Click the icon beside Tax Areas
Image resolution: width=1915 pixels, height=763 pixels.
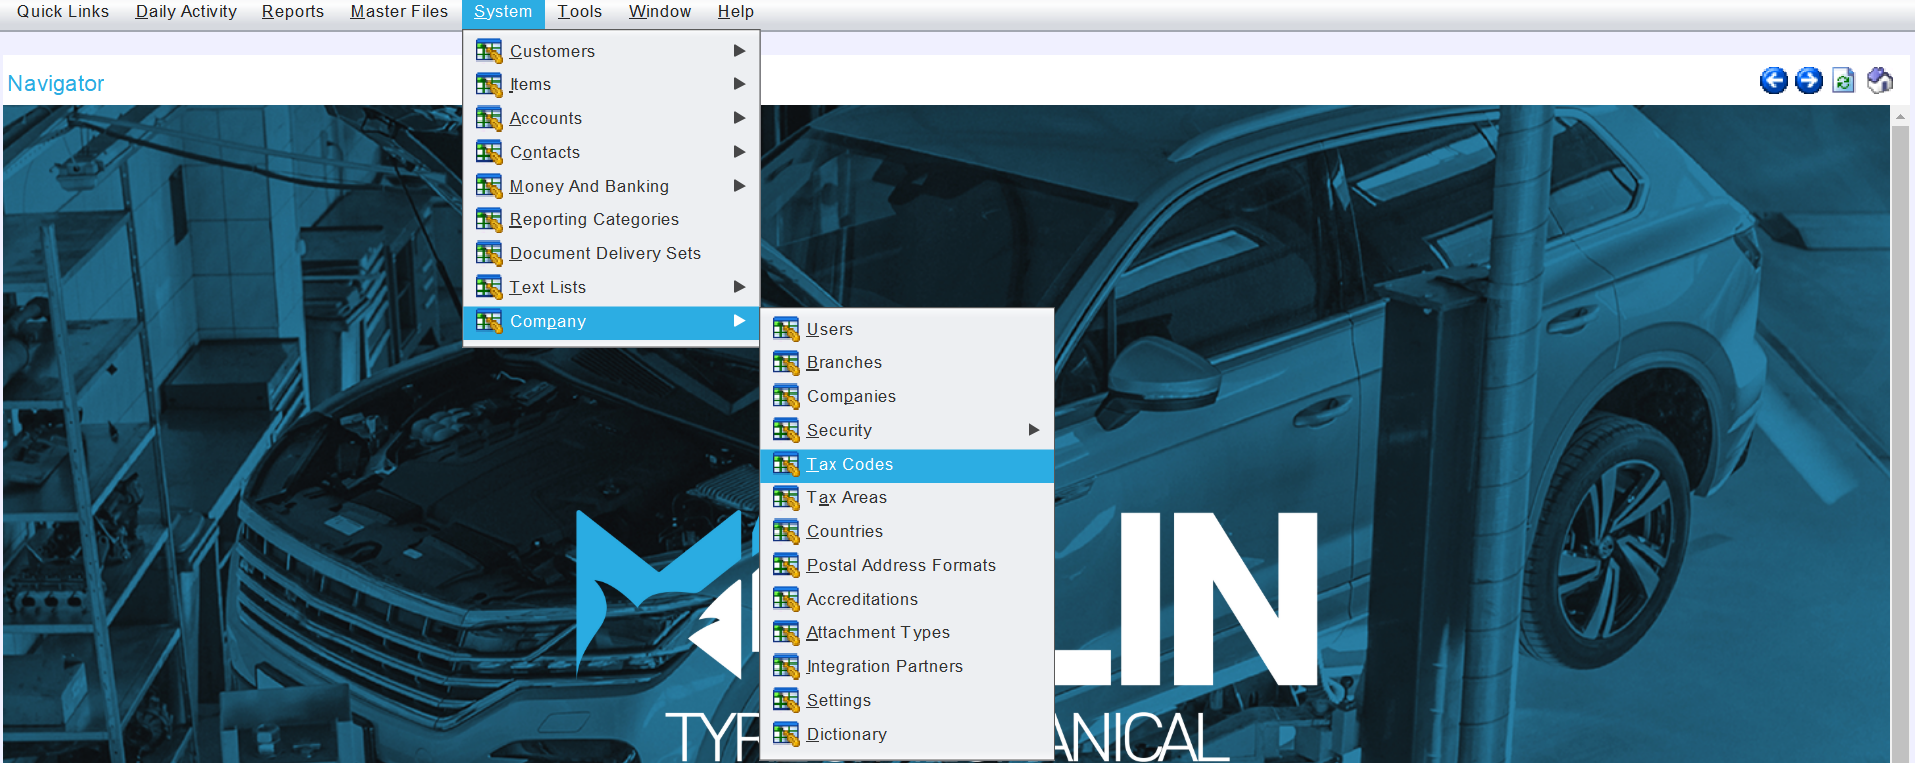[786, 498]
